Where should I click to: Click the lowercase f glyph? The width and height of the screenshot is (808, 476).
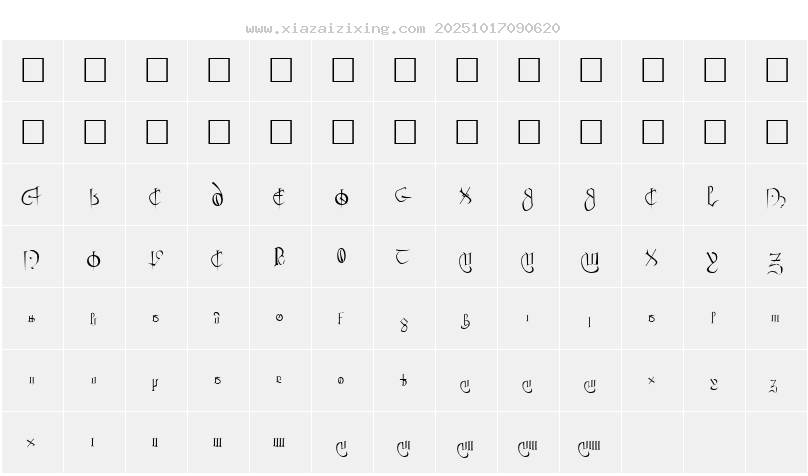pos(341,320)
